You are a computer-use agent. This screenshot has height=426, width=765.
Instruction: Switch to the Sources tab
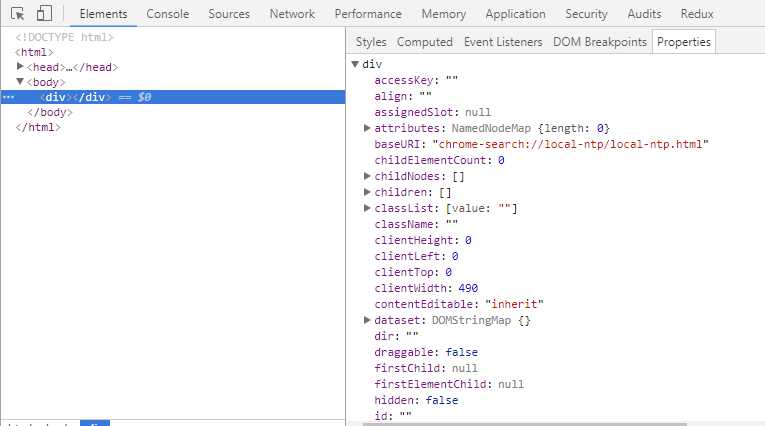pos(229,14)
